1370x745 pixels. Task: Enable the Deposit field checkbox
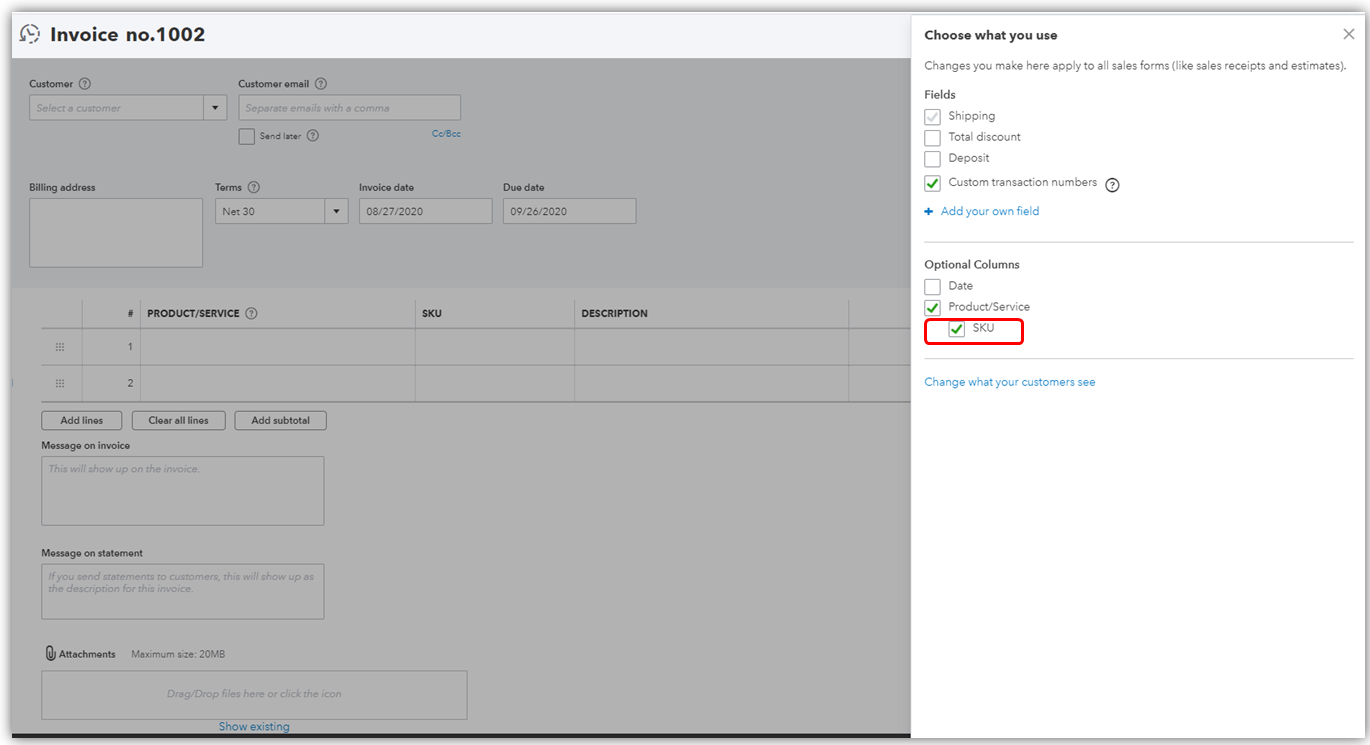933,159
